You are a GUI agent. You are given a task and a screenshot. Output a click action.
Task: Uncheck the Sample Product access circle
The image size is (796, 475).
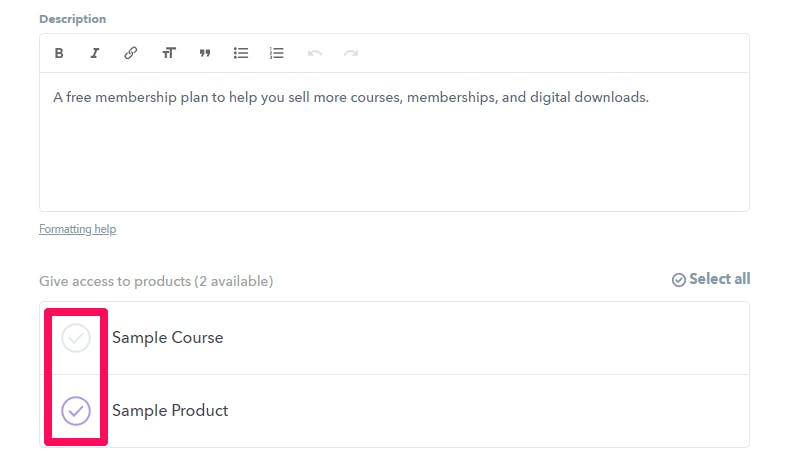[76, 411]
